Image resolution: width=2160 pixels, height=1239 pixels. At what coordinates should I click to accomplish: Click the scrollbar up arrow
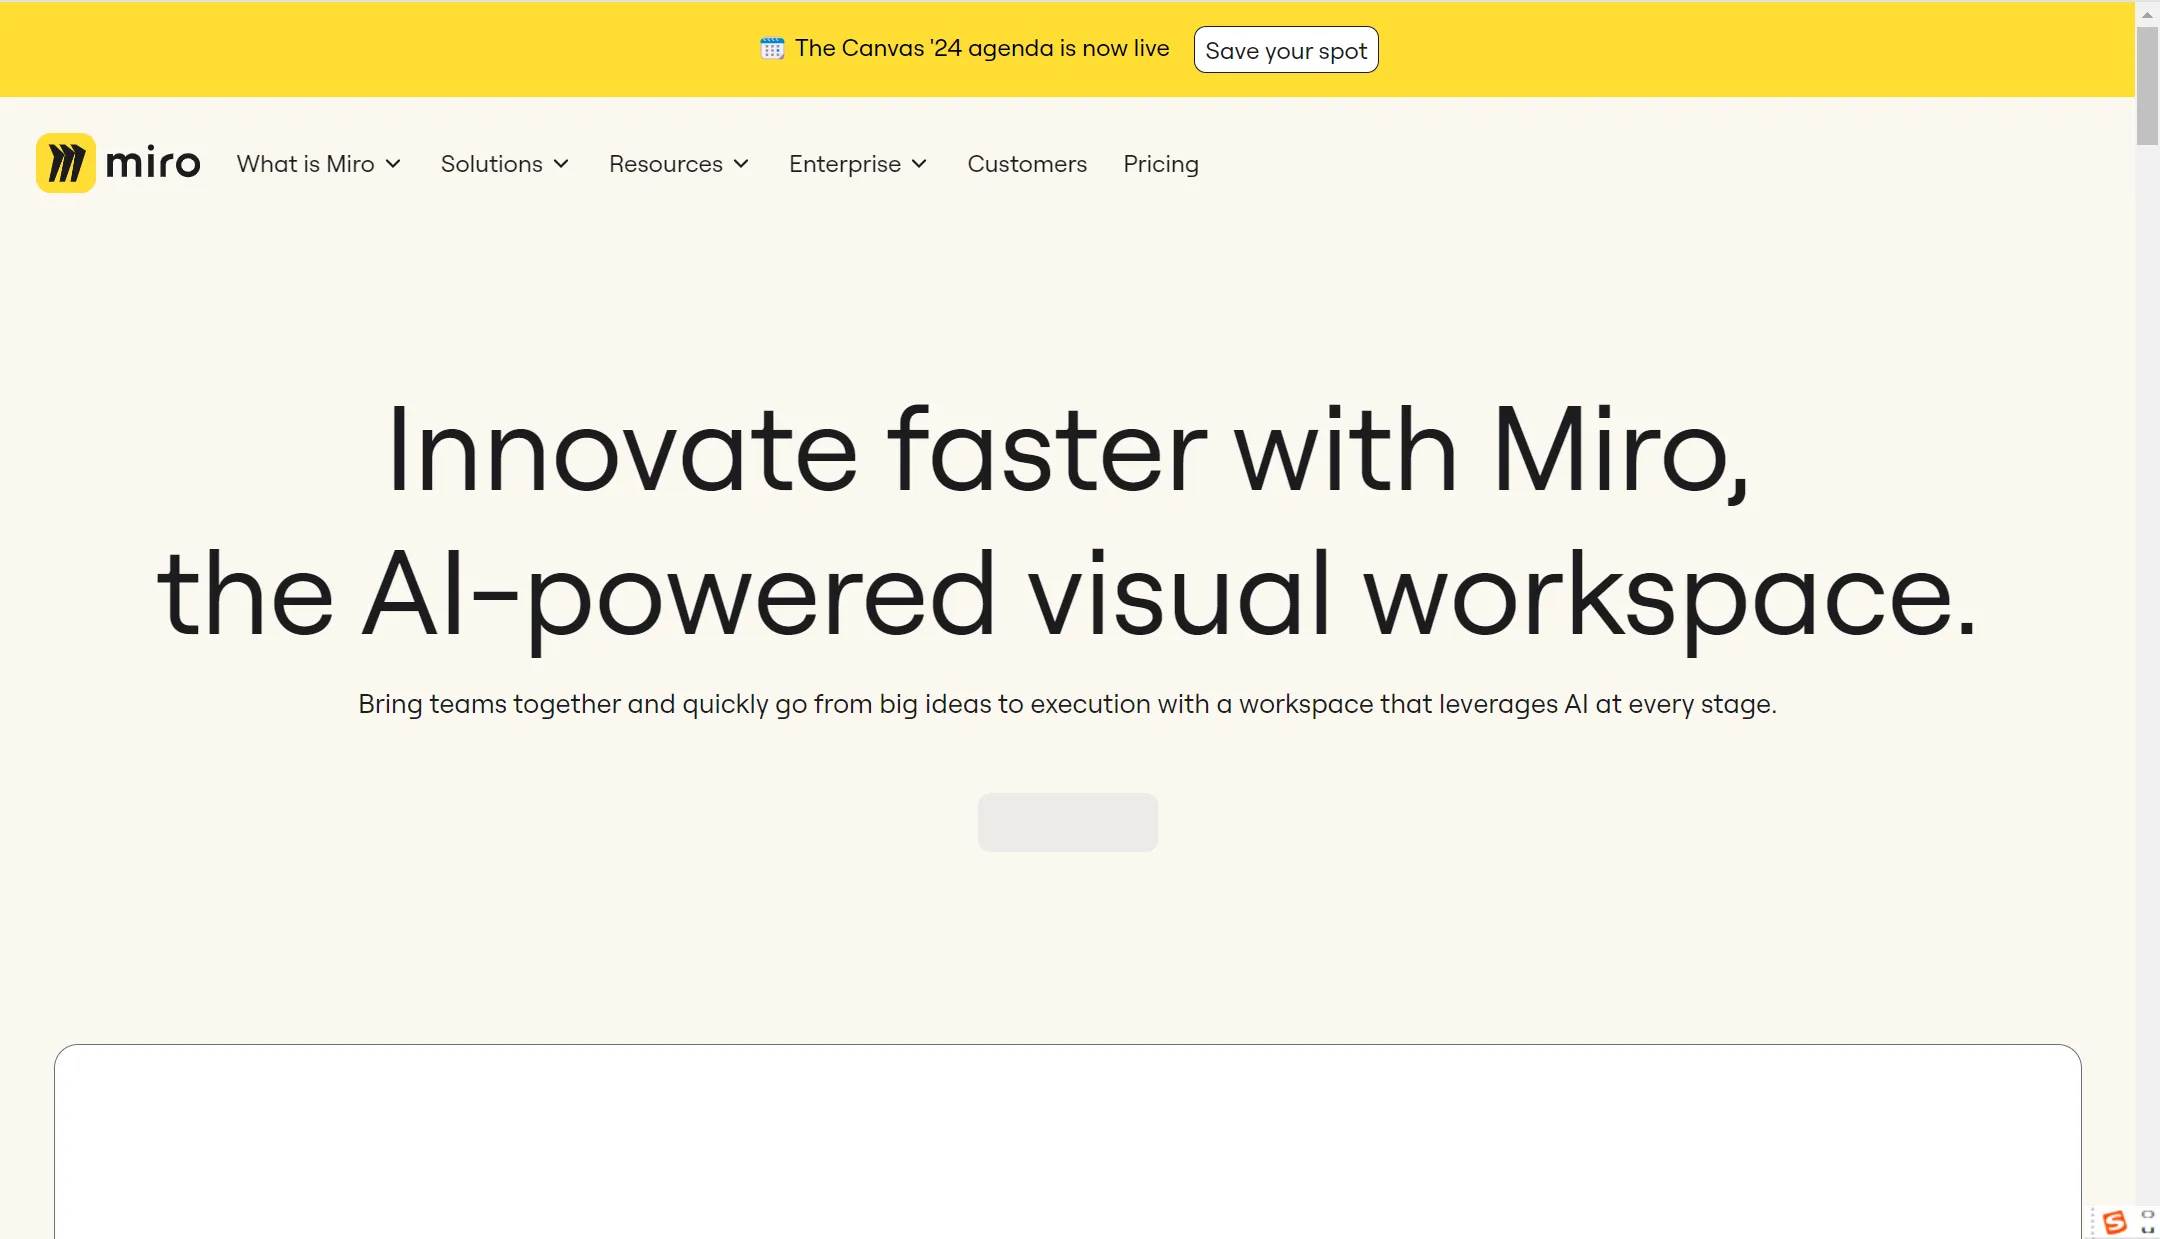tap(2147, 15)
